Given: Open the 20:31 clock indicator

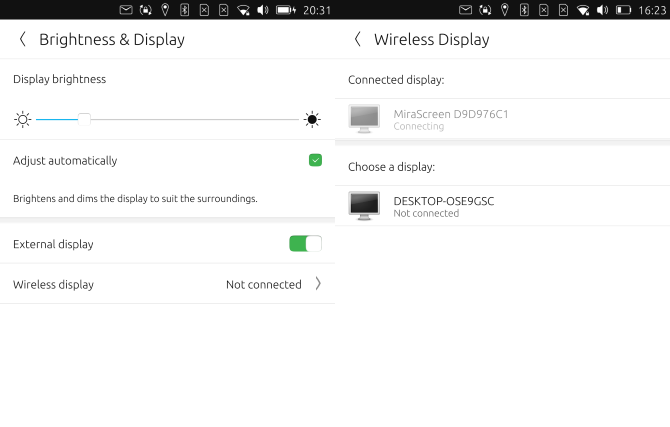Looking at the screenshot, I should click(x=317, y=10).
